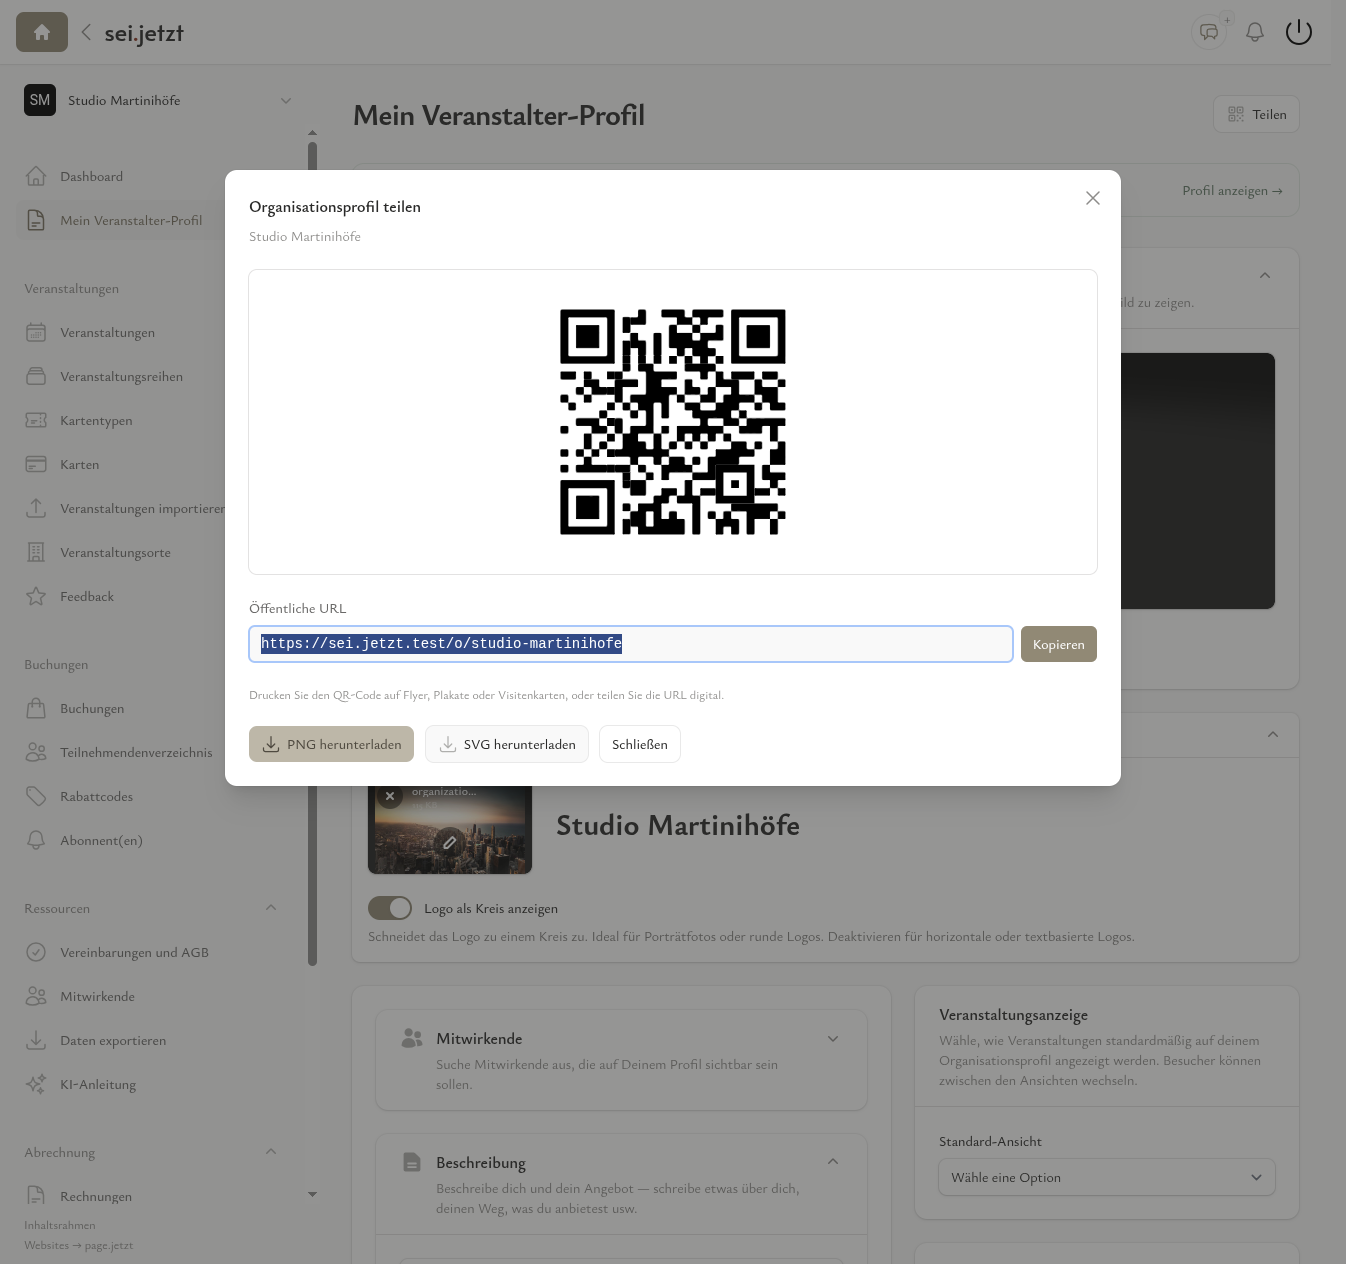Download QR code as PNG
The image size is (1346, 1264).
(x=331, y=744)
